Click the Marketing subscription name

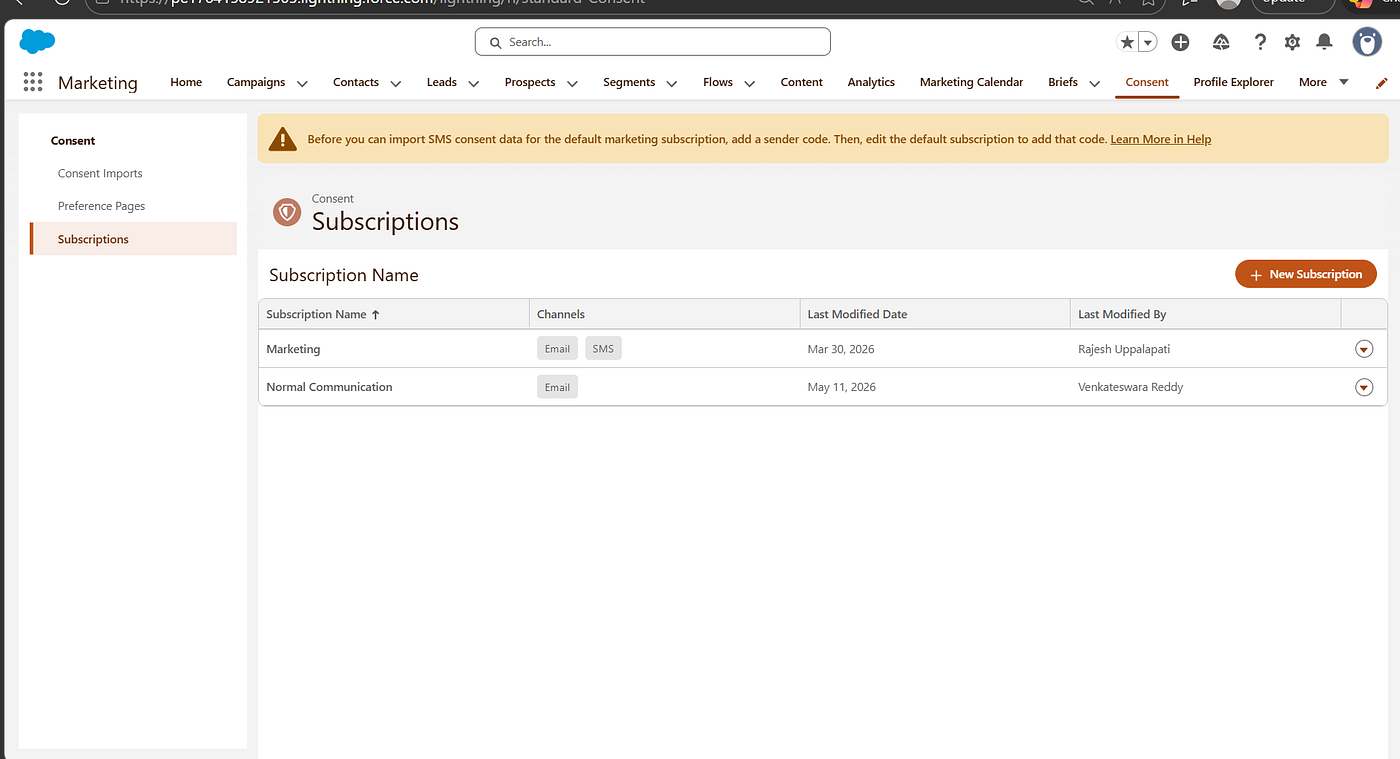(293, 349)
